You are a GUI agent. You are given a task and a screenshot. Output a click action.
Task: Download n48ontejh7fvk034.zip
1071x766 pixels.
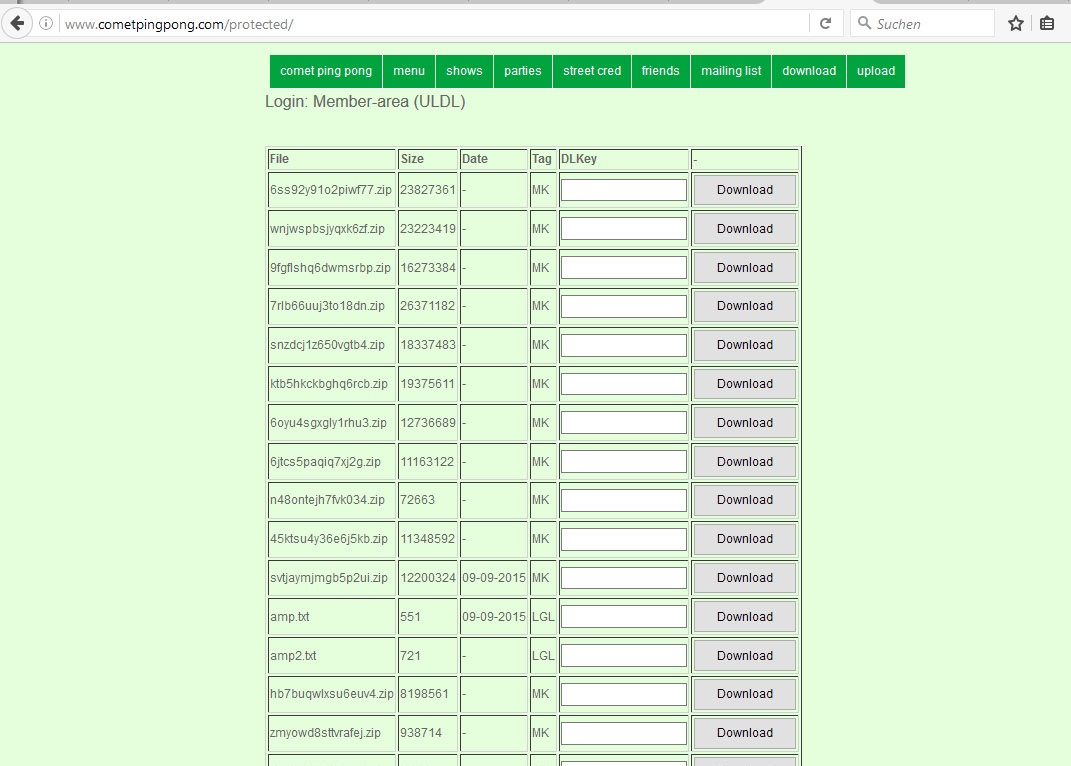(745, 500)
